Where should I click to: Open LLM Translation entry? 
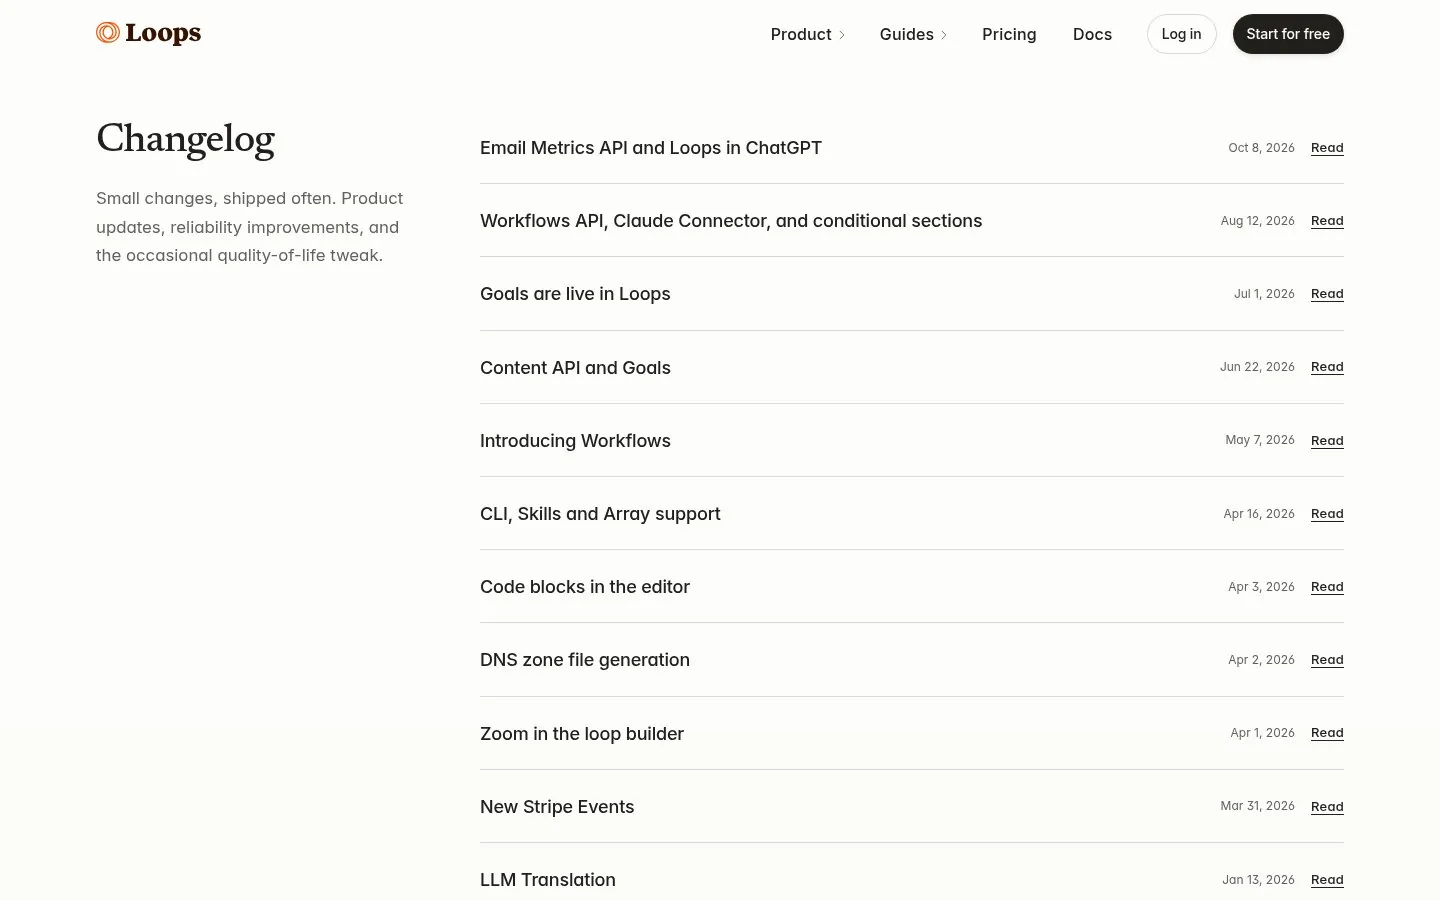pos(548,880)
